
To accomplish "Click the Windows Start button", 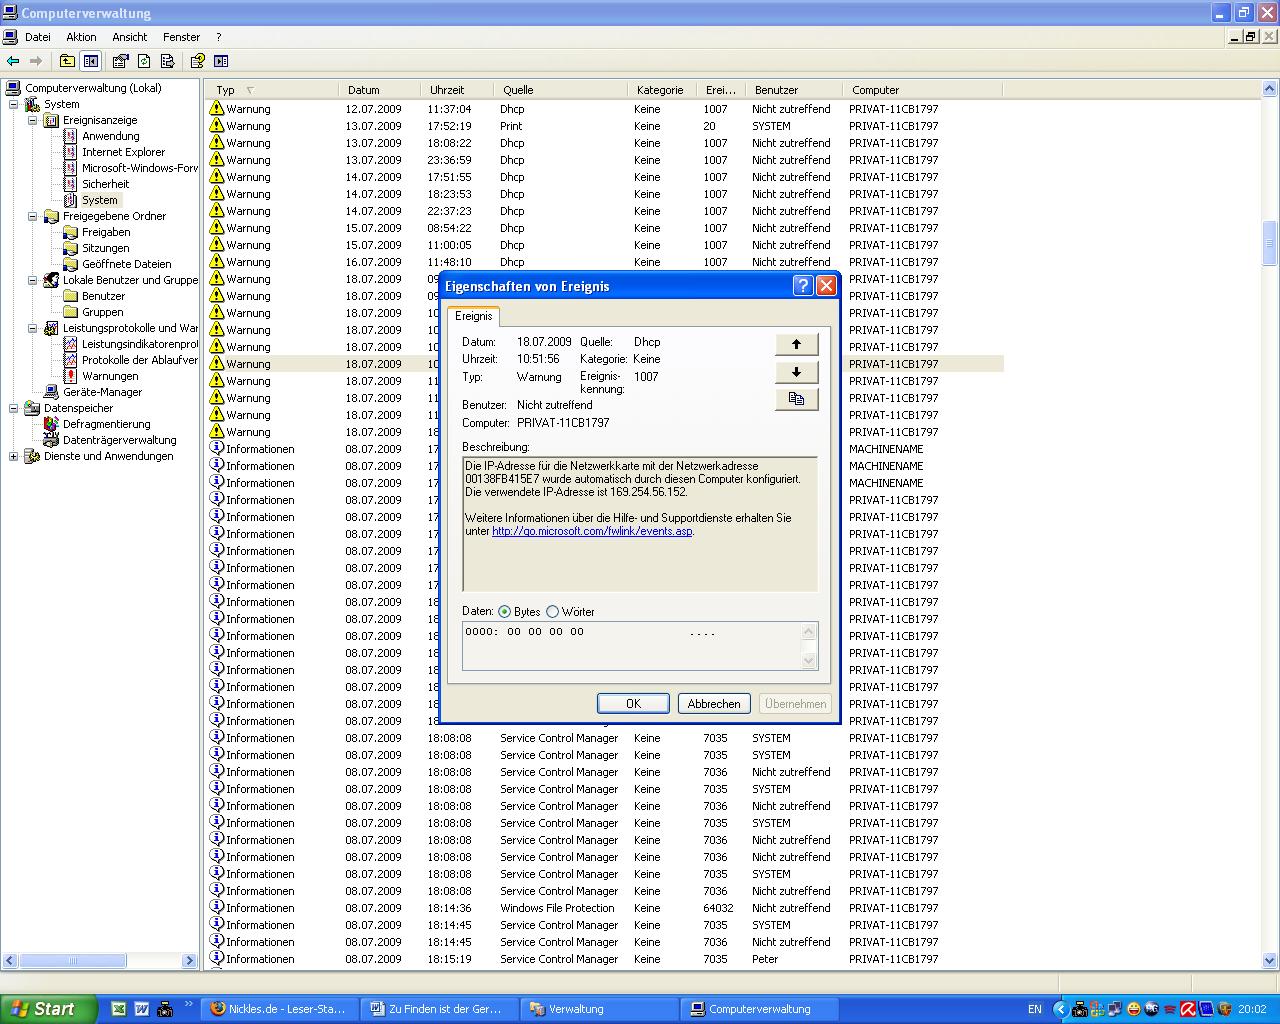I will (48, 1009).
